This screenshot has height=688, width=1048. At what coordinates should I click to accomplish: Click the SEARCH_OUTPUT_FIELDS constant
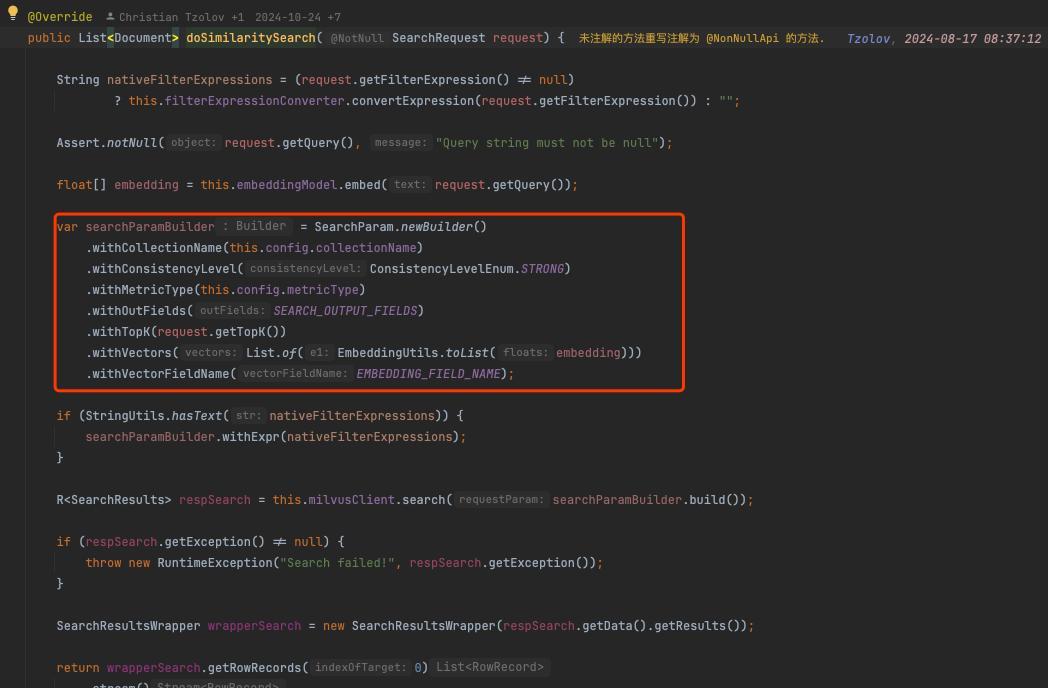(345, 311)
